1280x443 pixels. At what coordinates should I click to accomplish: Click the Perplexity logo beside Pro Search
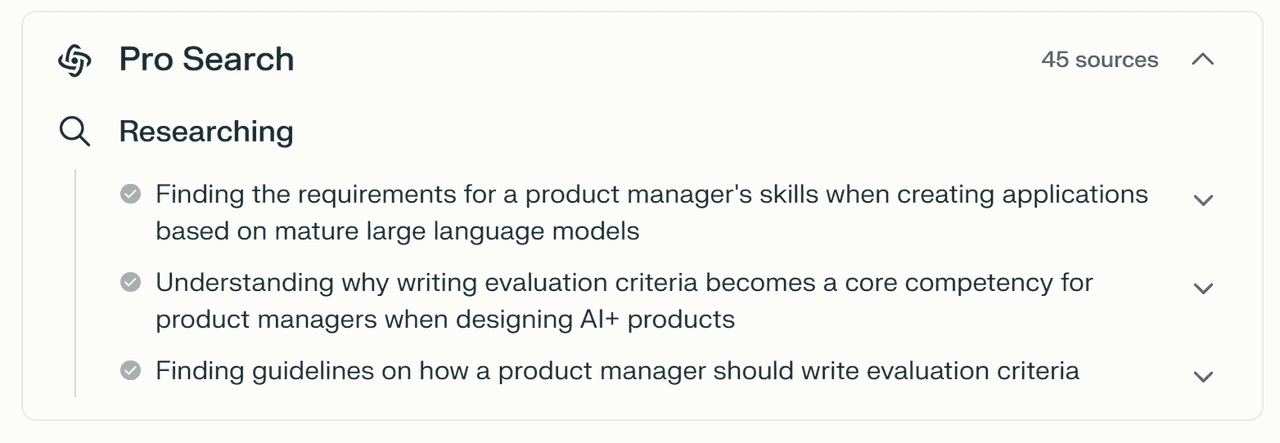[x=75, y=60]
